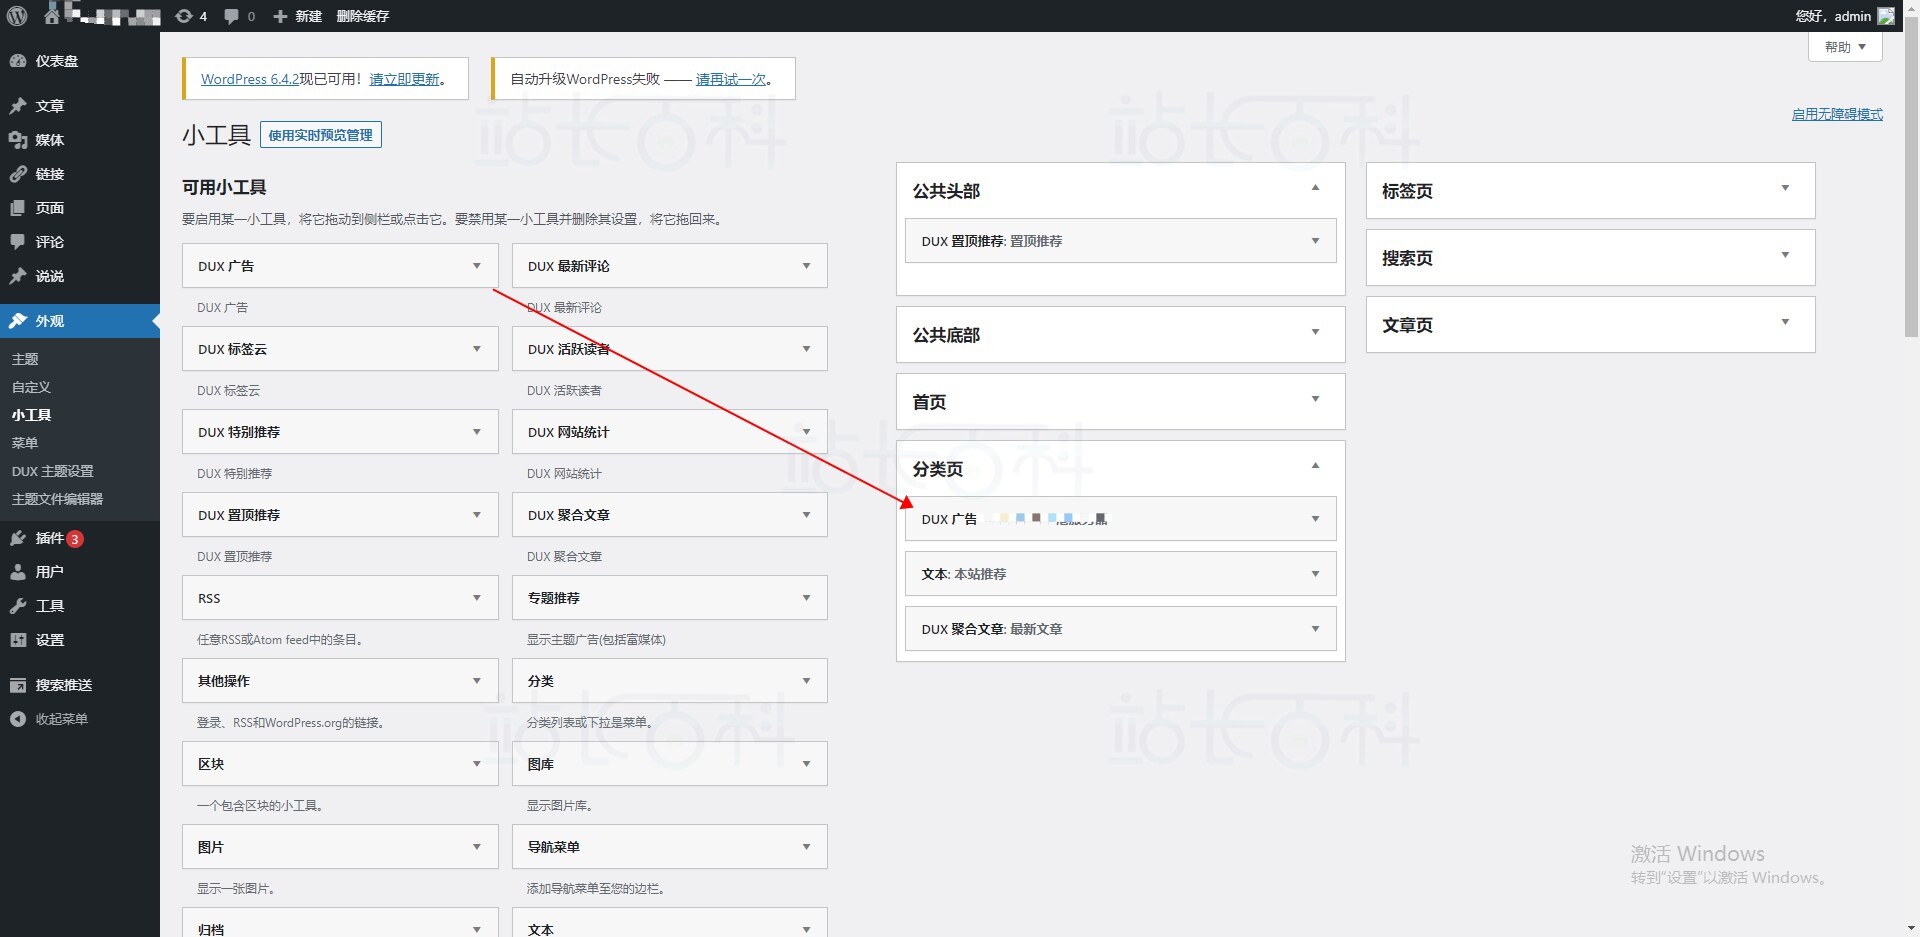Expand the 其他操作 widget arrow
This screenshot has height=937, width=1920.
click(477, 681)
